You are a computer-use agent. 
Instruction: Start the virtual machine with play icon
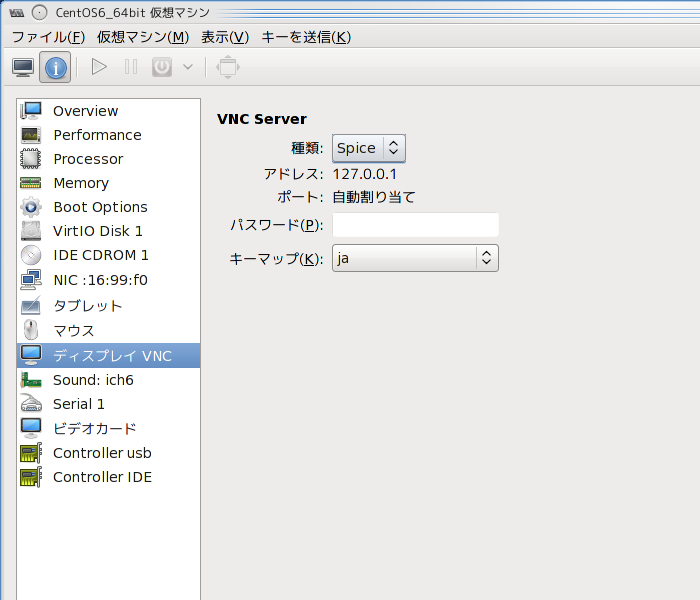pos(99,67)
